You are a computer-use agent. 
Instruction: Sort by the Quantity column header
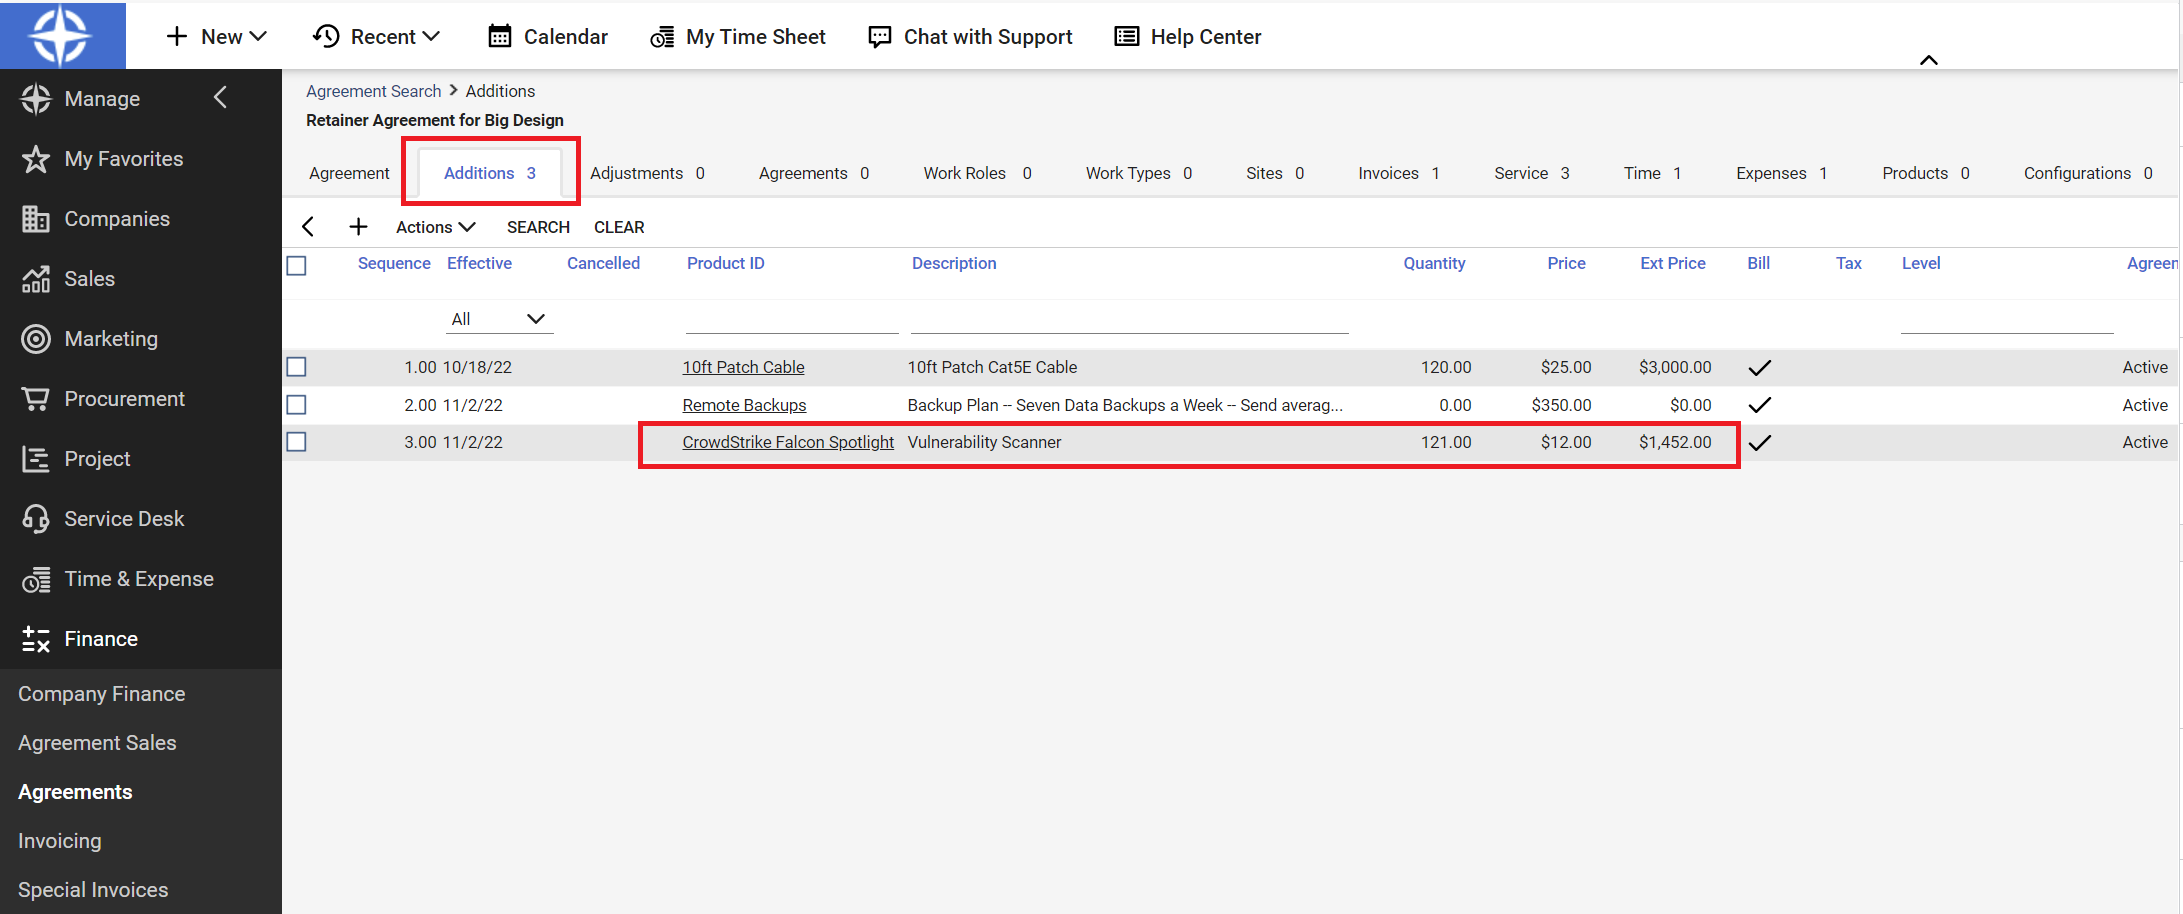point(1434,263)
